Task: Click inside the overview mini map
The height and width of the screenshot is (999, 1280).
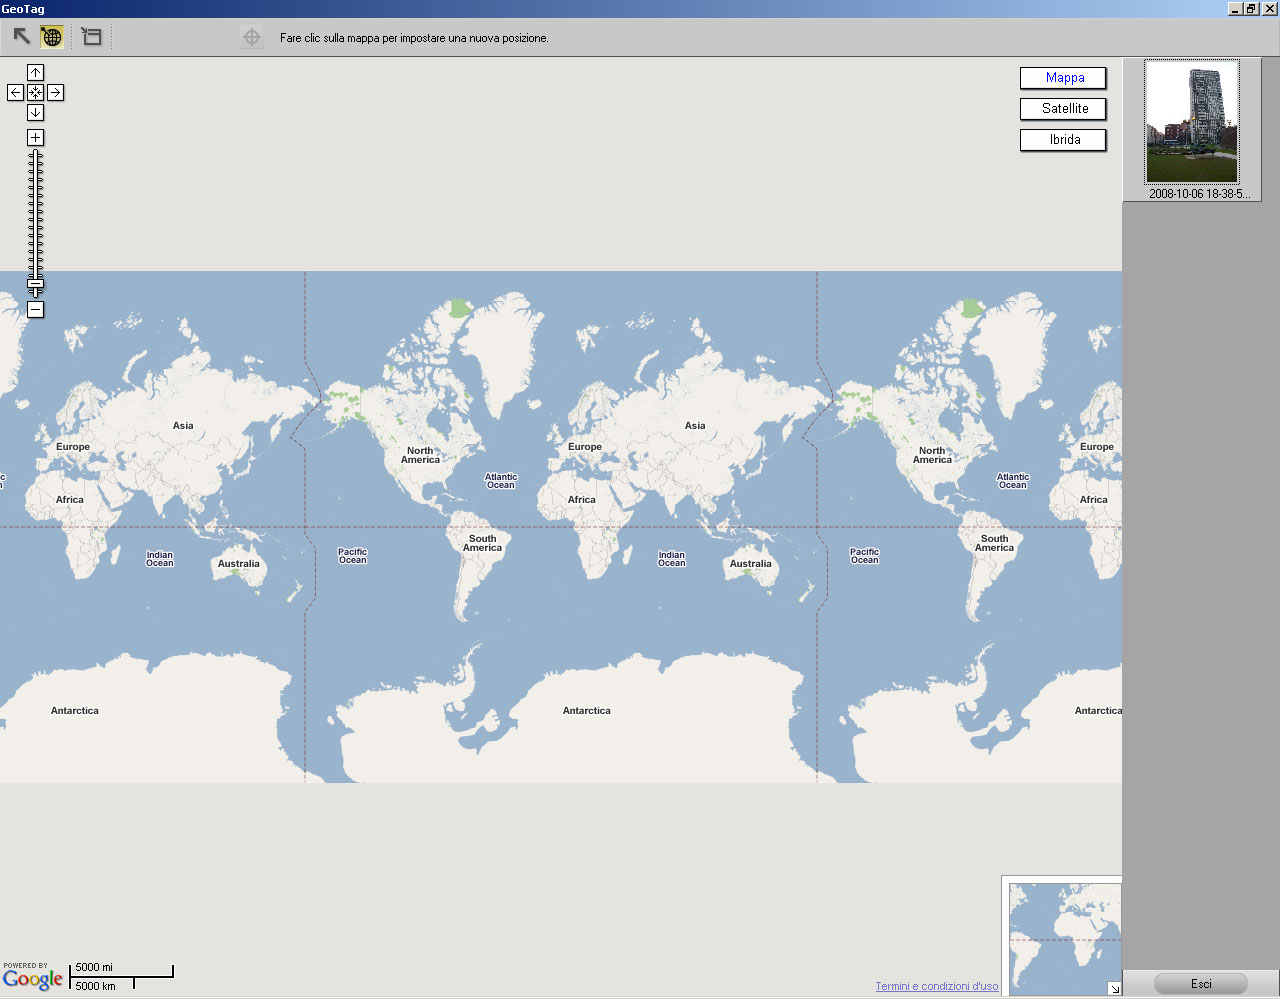Action: click(1064, 938)
